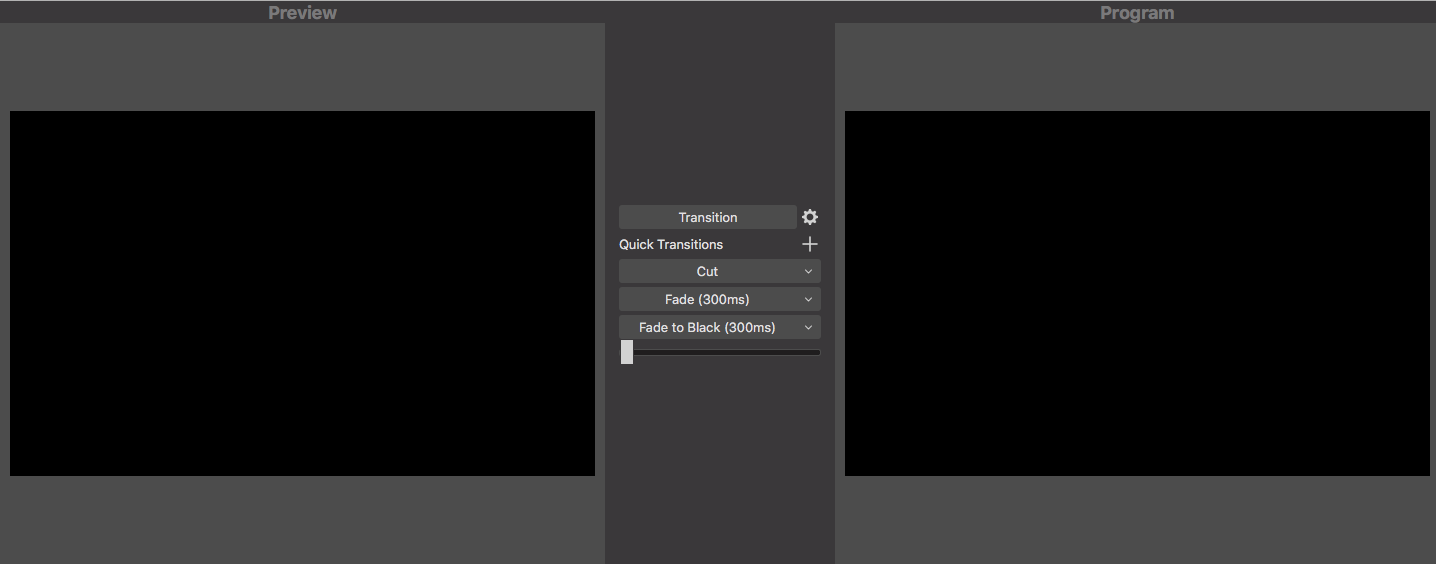This screenshot has width=1436, height=564.
Task: Expand the Fade to Black dropdown arrow
Action: [x=809, y=327]
